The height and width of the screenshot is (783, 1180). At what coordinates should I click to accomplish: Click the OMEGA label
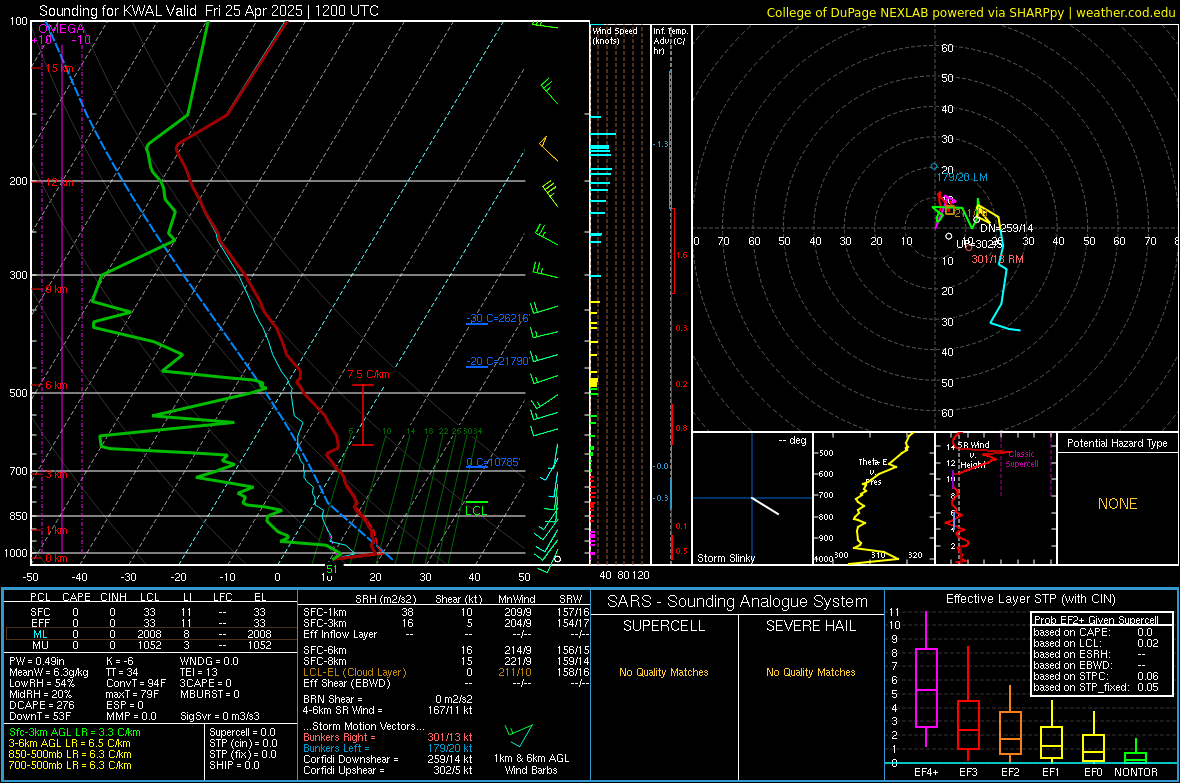point(61,29)
